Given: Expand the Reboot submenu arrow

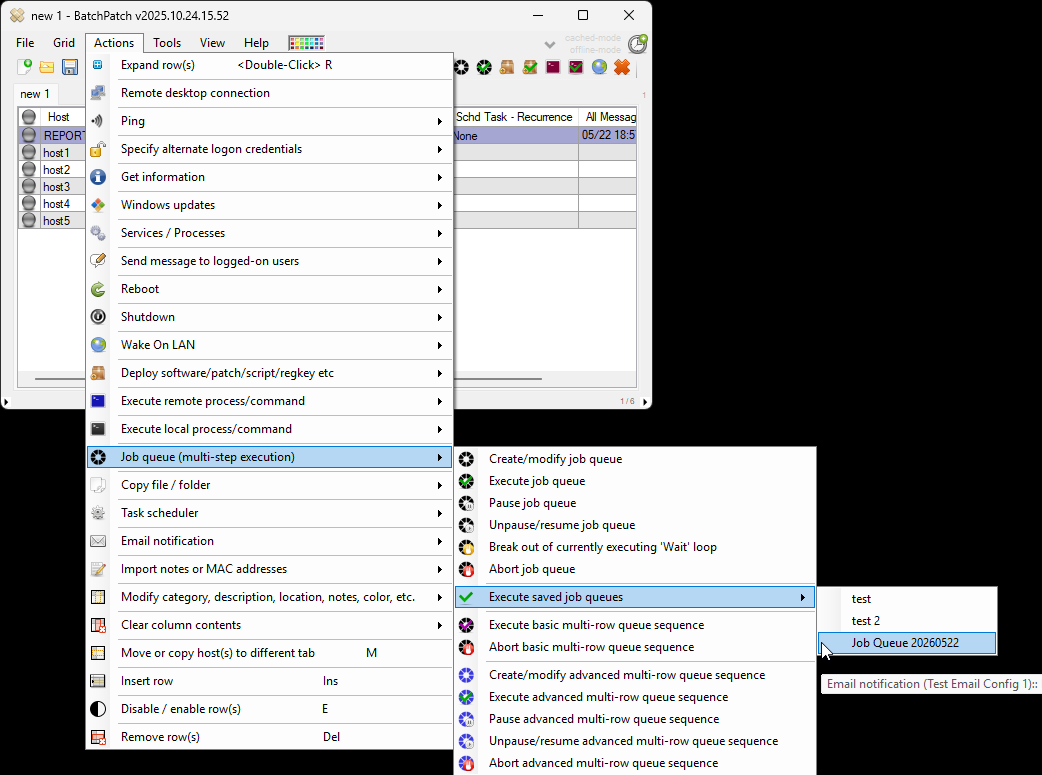Looking at the screenshot, I should tap(439, 290).
